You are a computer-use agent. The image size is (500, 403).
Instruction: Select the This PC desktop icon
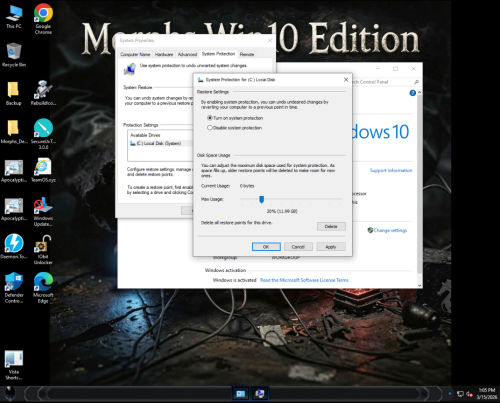tap(14, 17)
